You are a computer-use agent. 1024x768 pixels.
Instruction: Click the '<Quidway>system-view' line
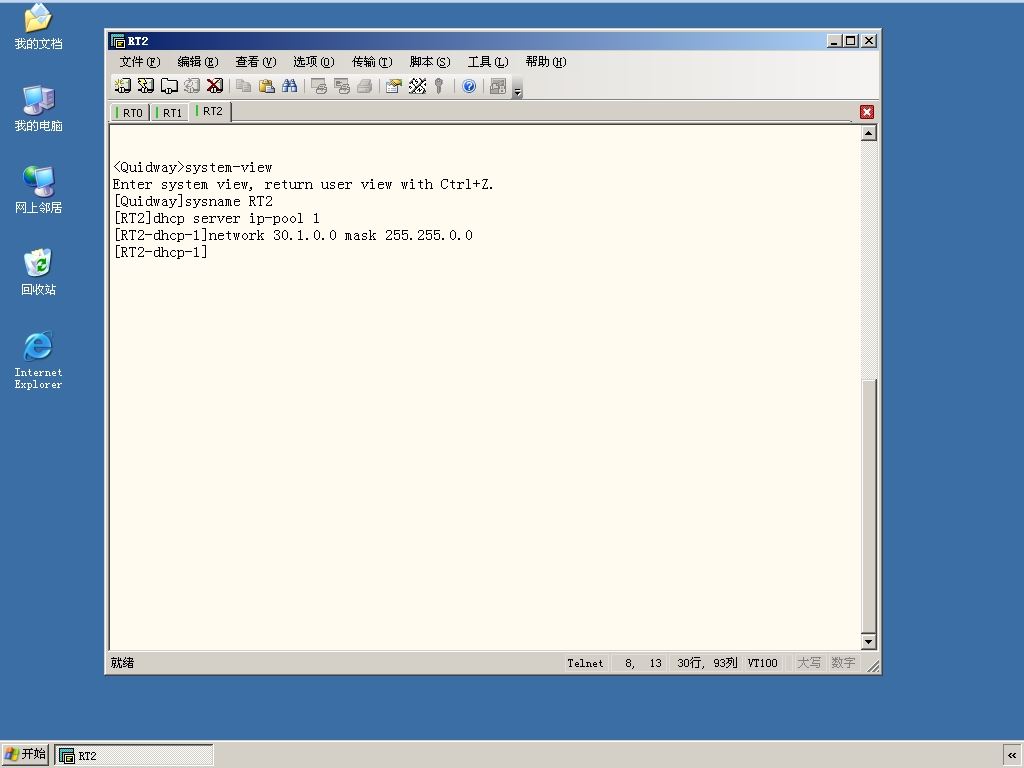coord(193,167)
